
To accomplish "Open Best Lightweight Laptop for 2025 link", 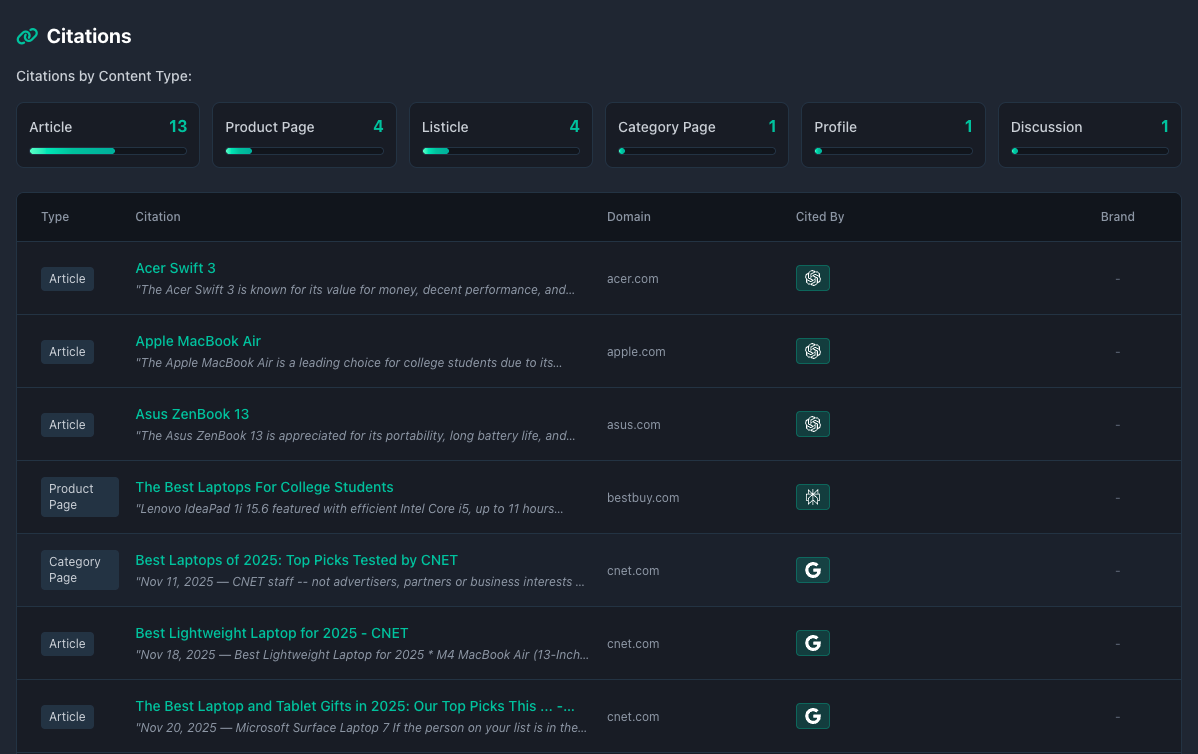I will tap(271, 633).
